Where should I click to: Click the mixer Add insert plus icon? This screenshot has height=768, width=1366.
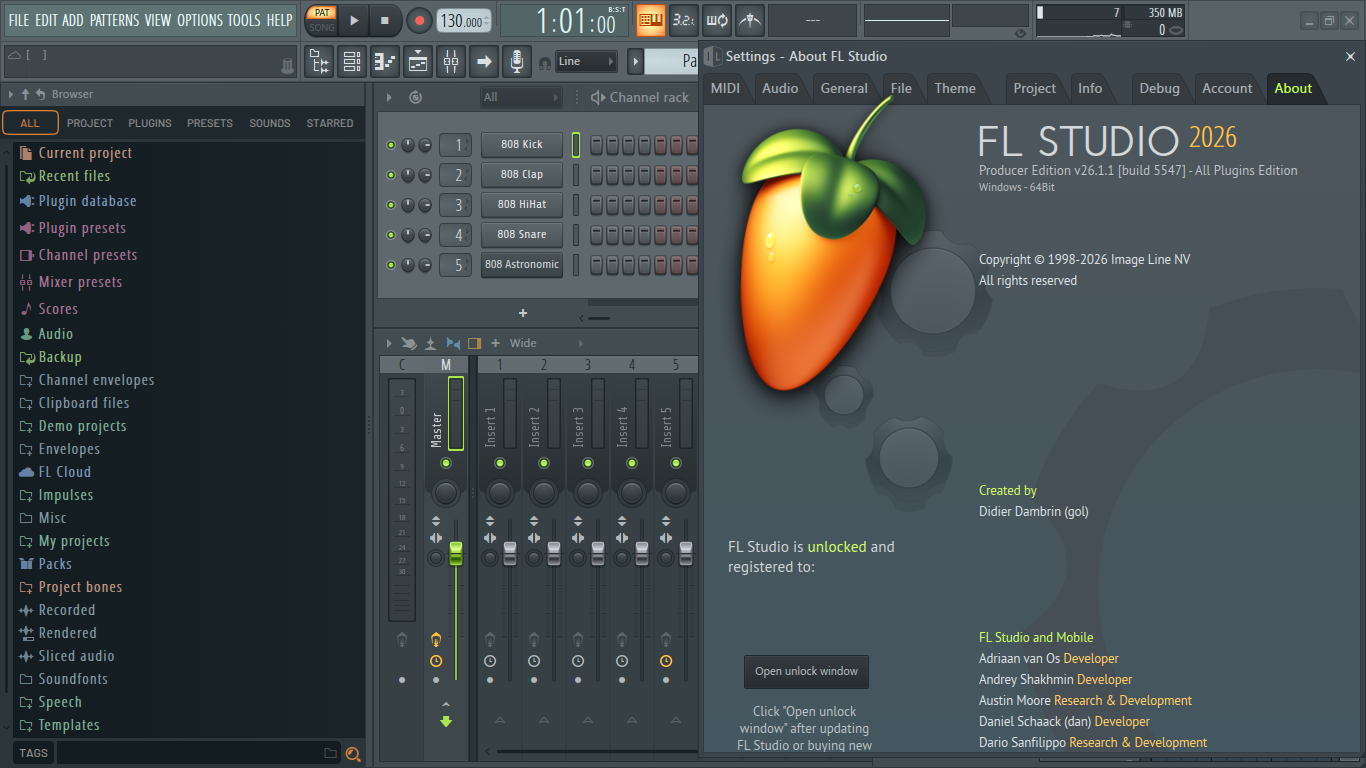click(495, 343)
